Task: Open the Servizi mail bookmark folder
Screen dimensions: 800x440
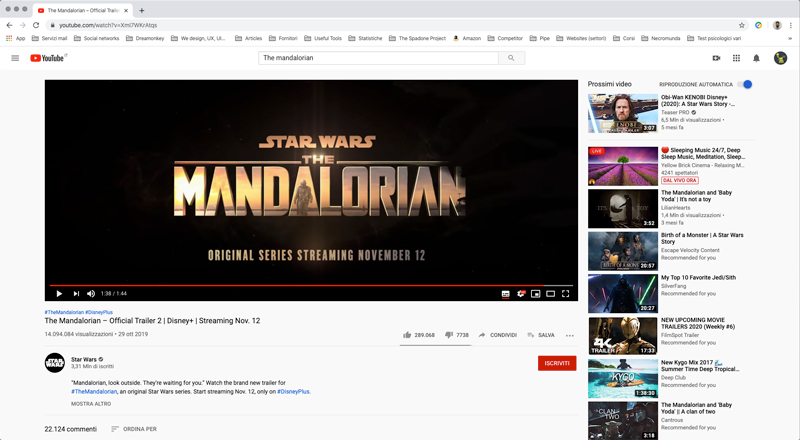Action: pyautogui.click(x=49, y=38)
